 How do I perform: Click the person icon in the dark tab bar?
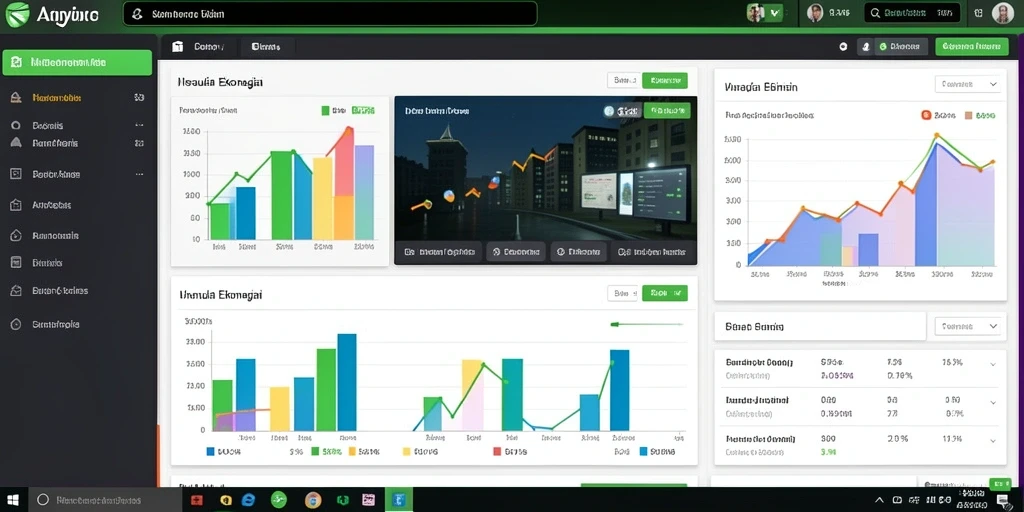pyautogui.click(x=866, y=47)
